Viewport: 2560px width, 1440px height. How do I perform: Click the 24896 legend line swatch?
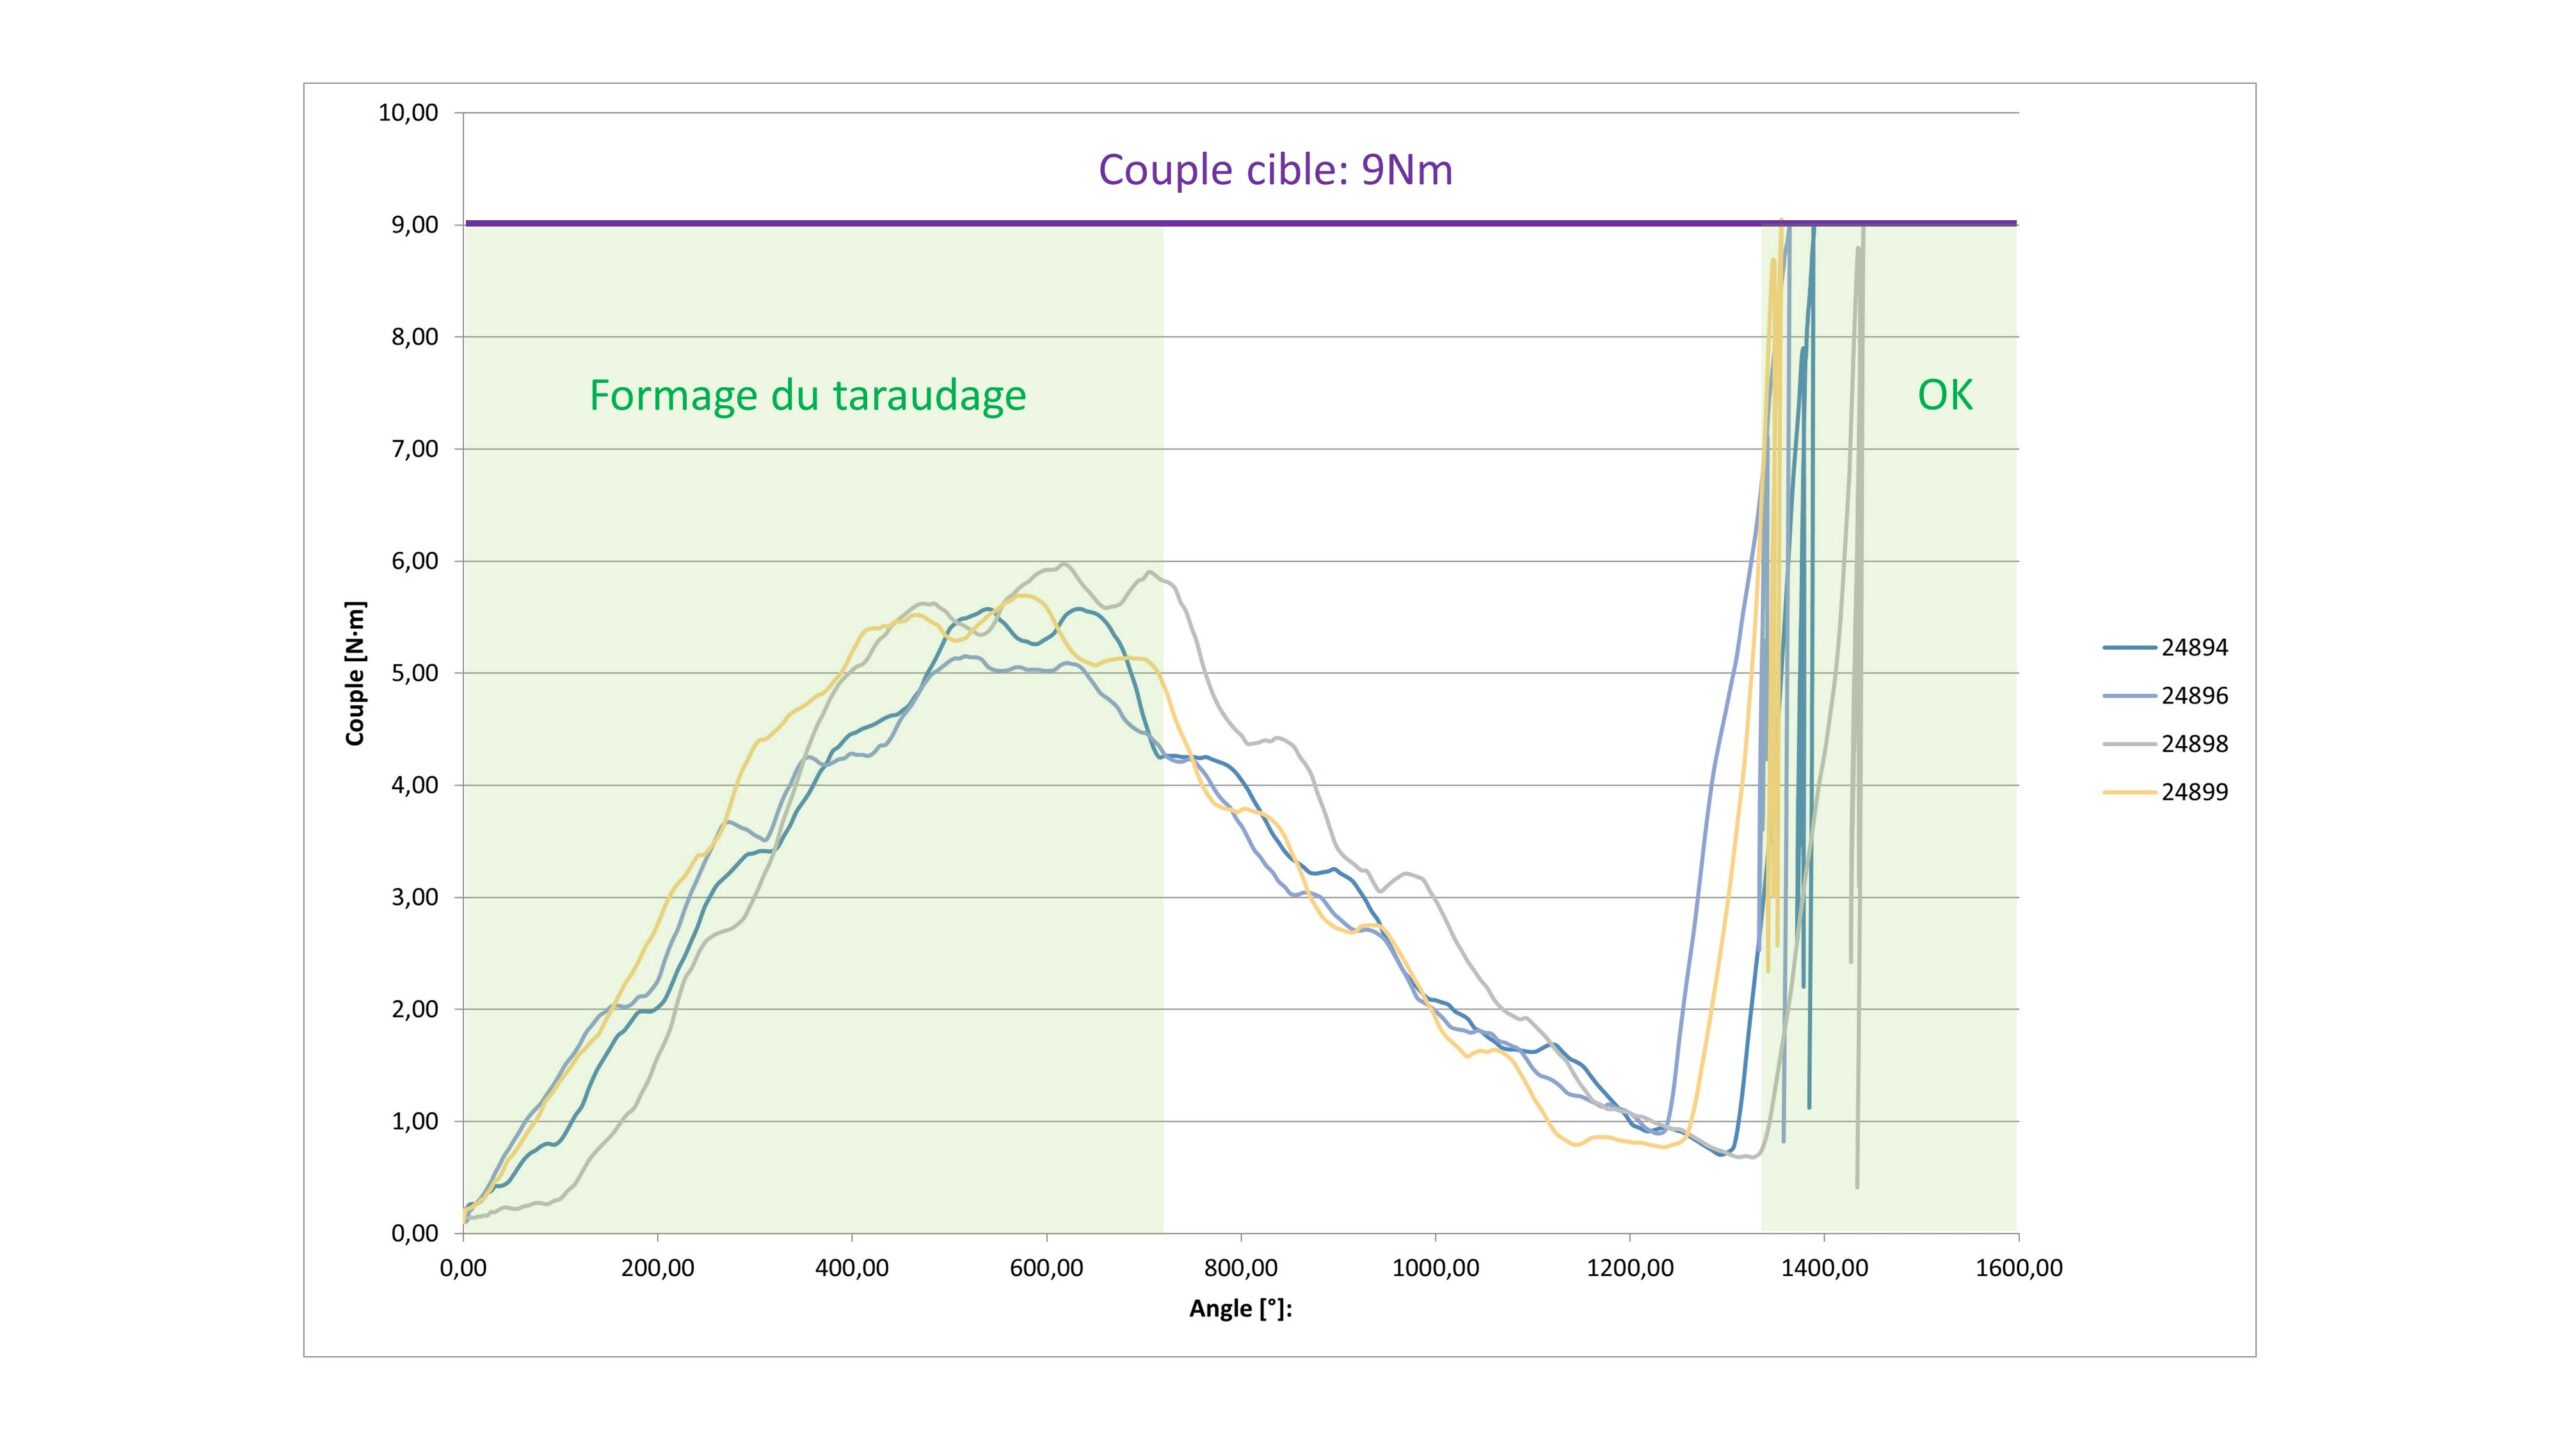tap(2129, 696)
